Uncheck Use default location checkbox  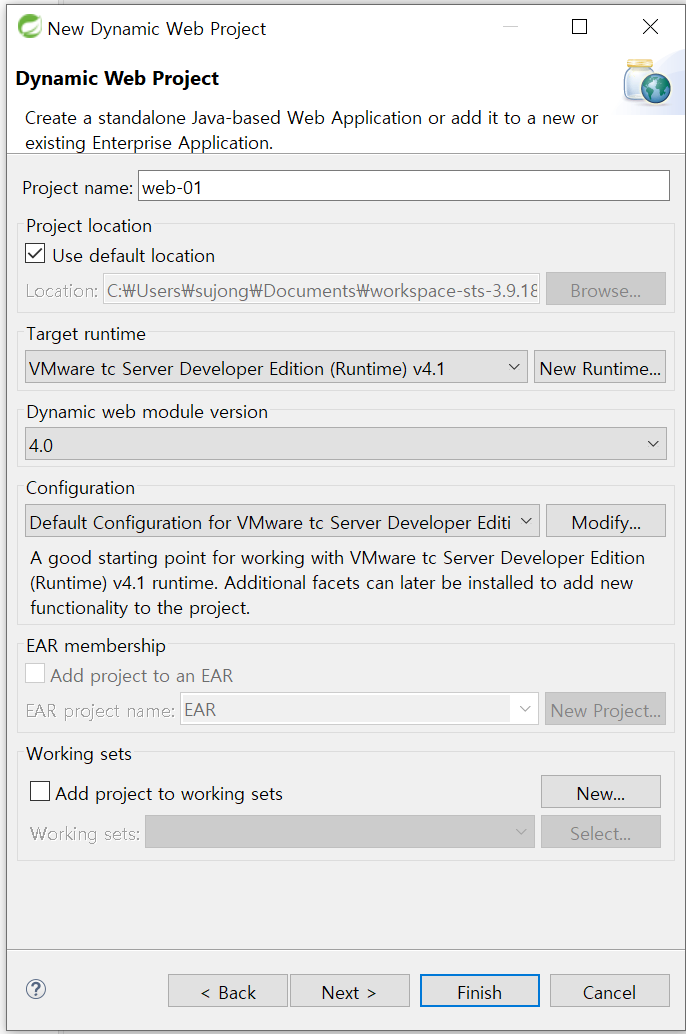(x=35, y=254)
